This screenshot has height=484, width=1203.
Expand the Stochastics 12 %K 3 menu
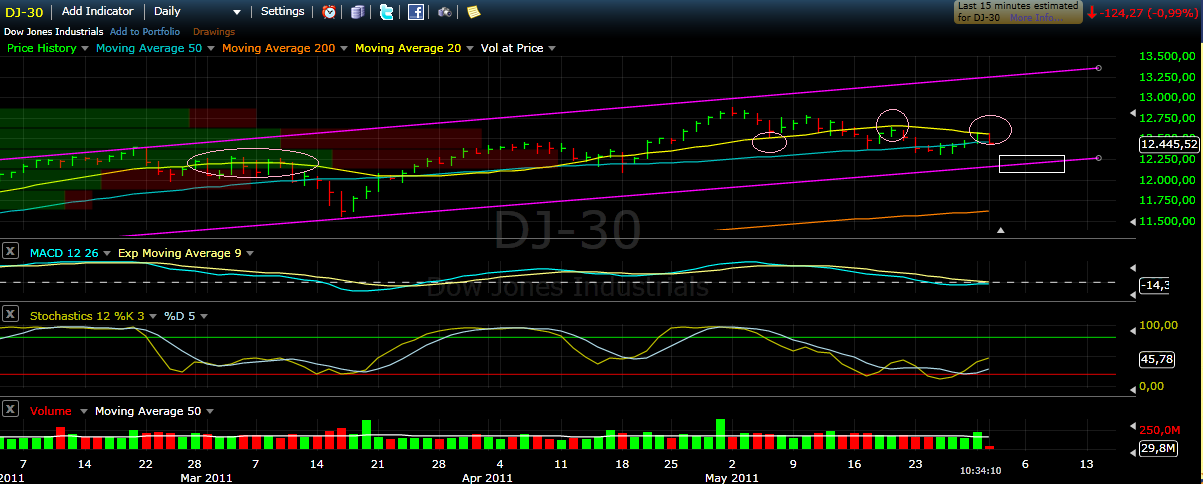coord(152,316)
